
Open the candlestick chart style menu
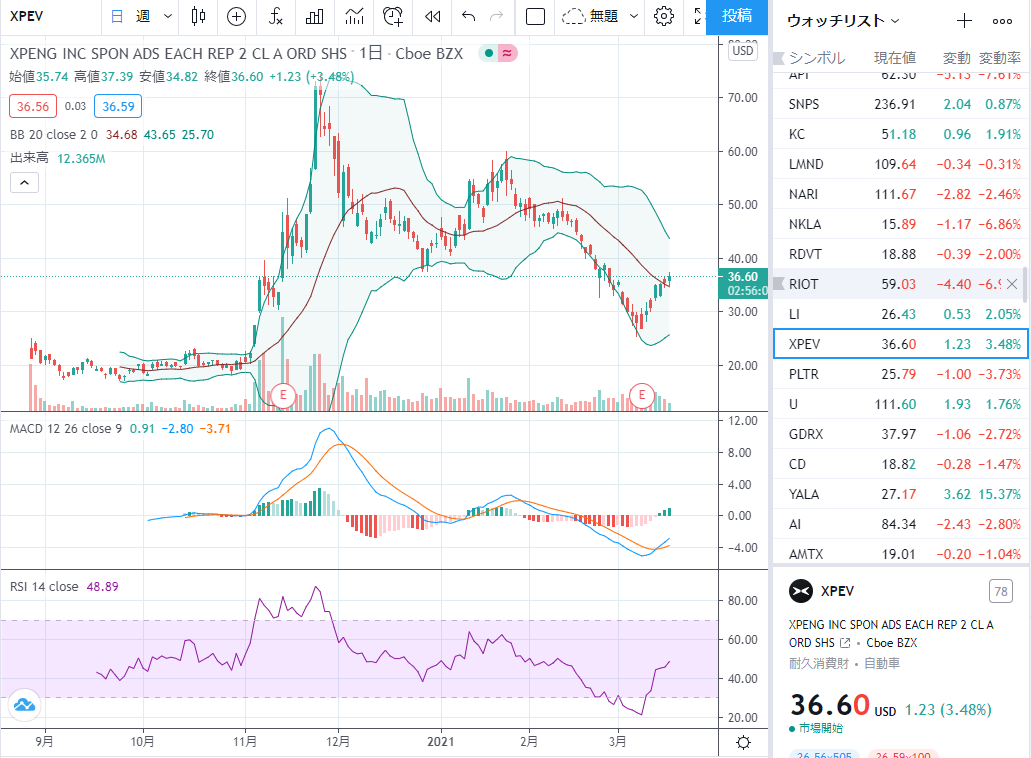click(198, 16)
